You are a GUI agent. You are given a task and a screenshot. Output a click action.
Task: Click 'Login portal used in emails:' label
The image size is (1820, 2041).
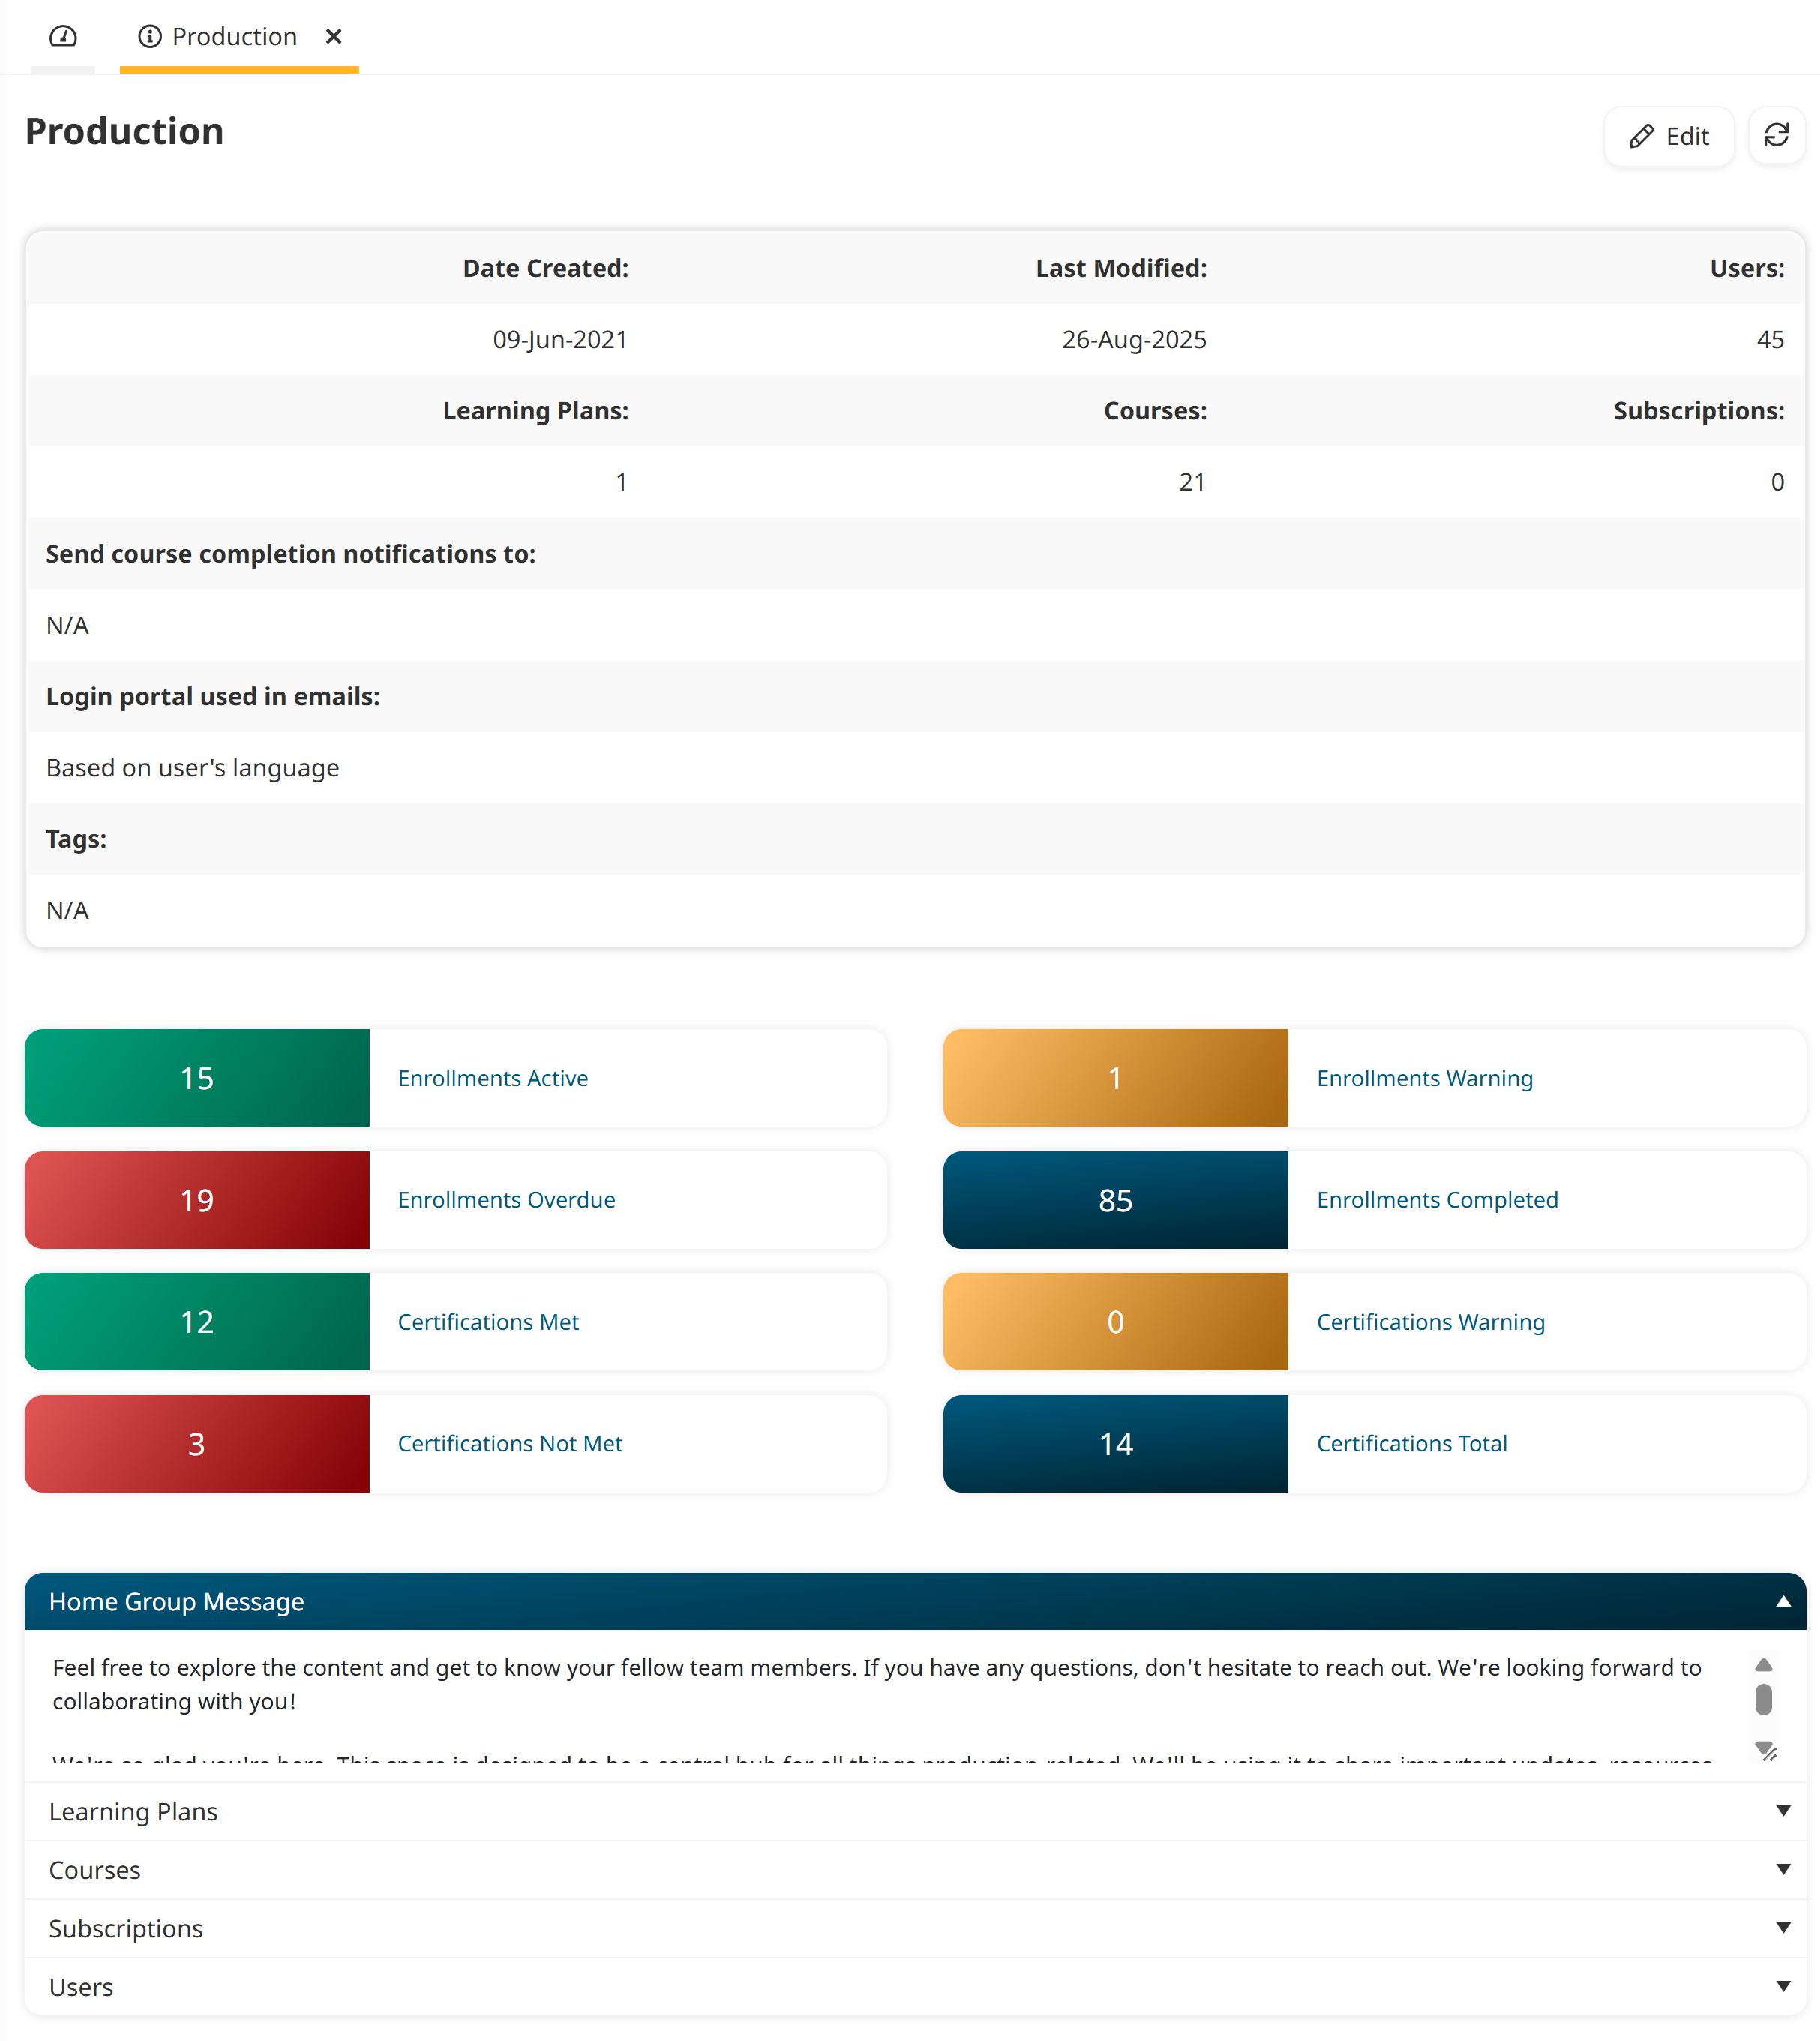coord(213,697)
